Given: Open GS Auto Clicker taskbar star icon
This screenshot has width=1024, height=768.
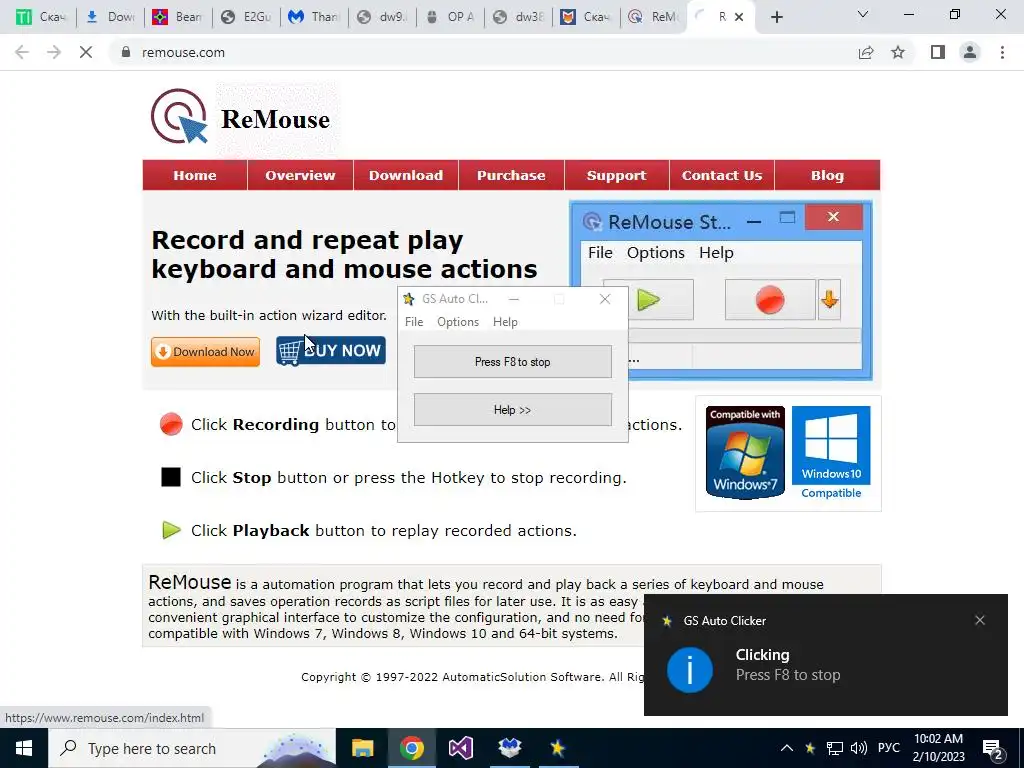Looking at the screenshot, I should 558,748.
